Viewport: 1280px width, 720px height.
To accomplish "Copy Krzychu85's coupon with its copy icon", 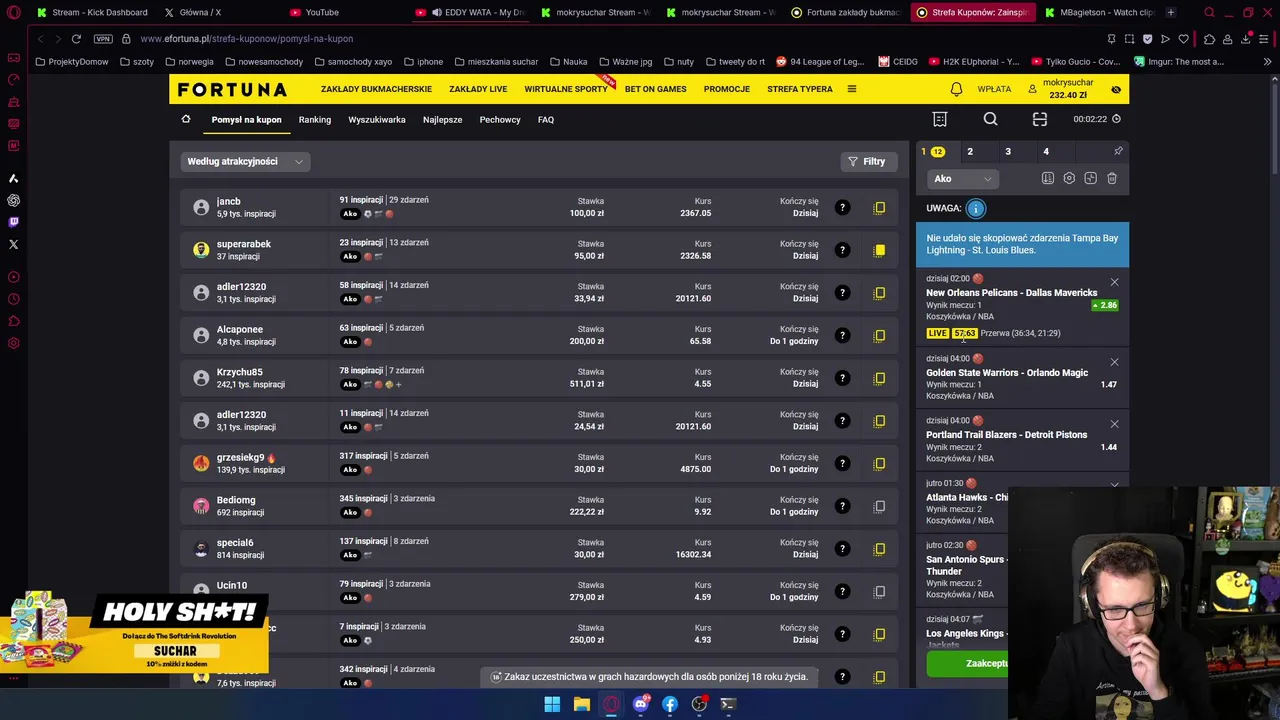I will click(880, 378).
